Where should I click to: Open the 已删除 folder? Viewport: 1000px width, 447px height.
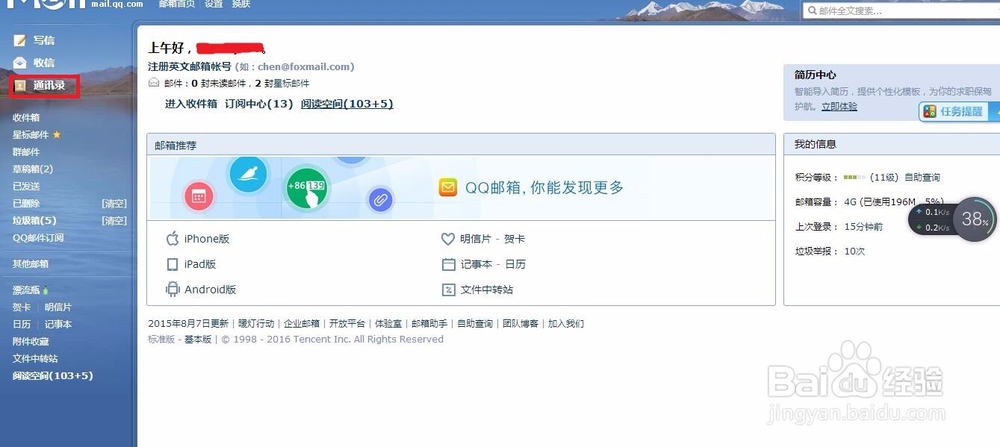pyautogui.click(x=26, y=203)
